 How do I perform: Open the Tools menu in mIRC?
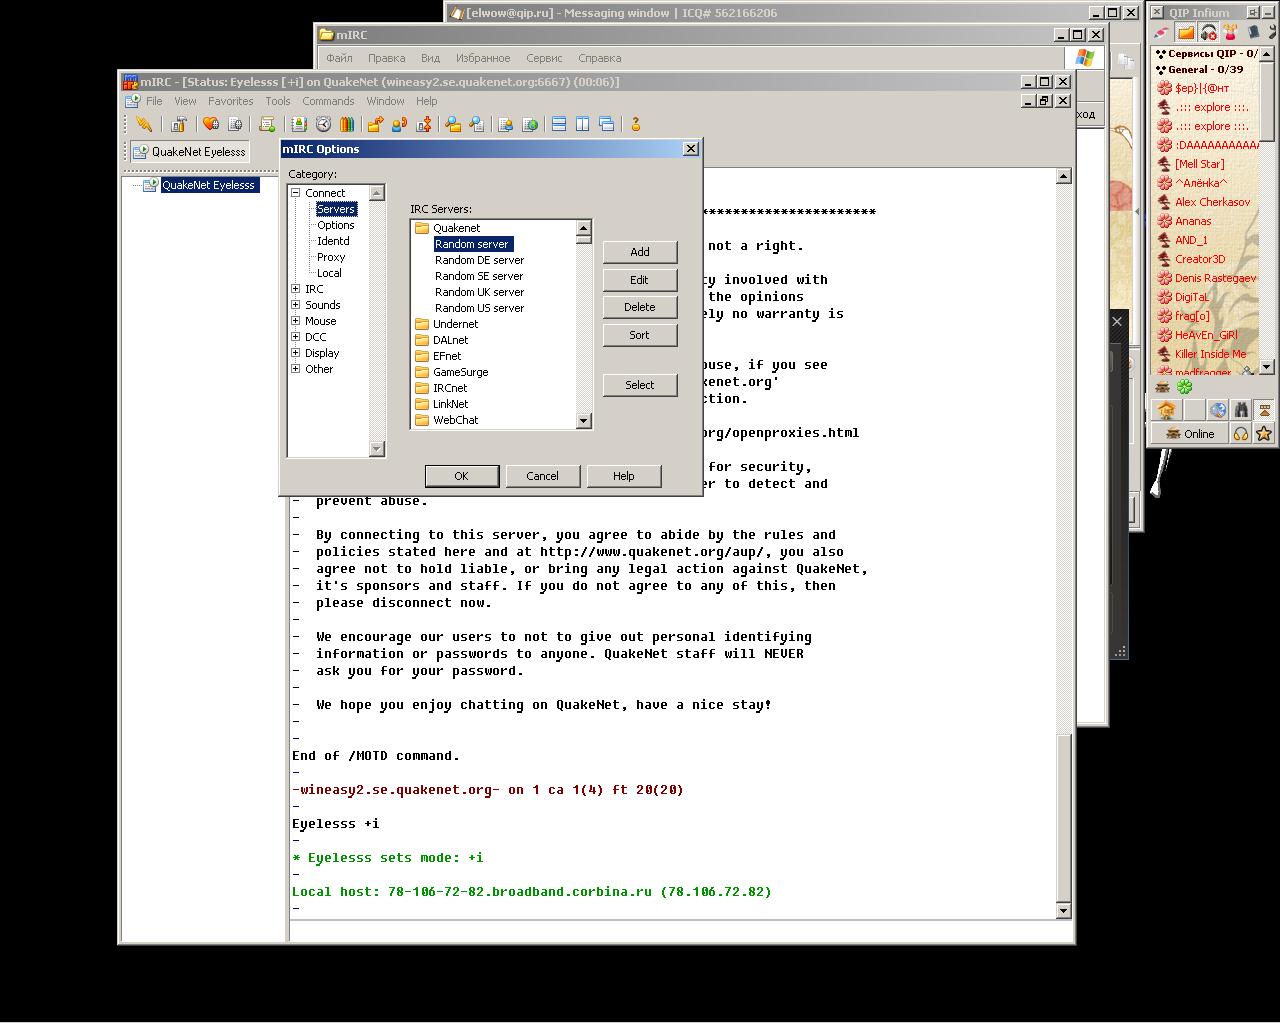click(278, 101)
